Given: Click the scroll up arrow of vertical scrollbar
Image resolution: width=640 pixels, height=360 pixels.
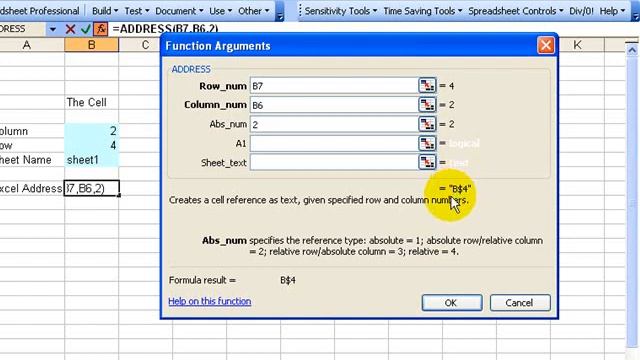Looking at the screenshot, I should click(x=632, y=50).
